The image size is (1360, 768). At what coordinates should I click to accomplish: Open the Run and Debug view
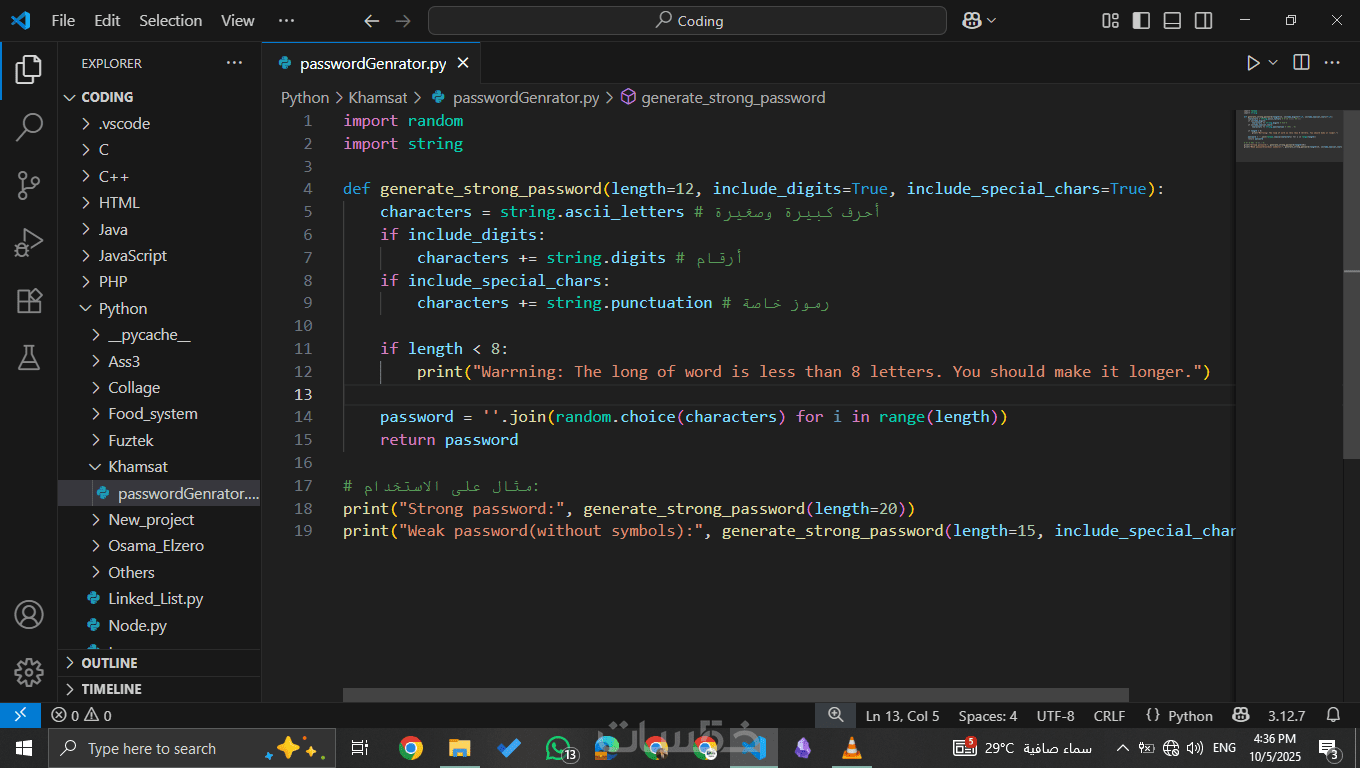coord(29,243)
